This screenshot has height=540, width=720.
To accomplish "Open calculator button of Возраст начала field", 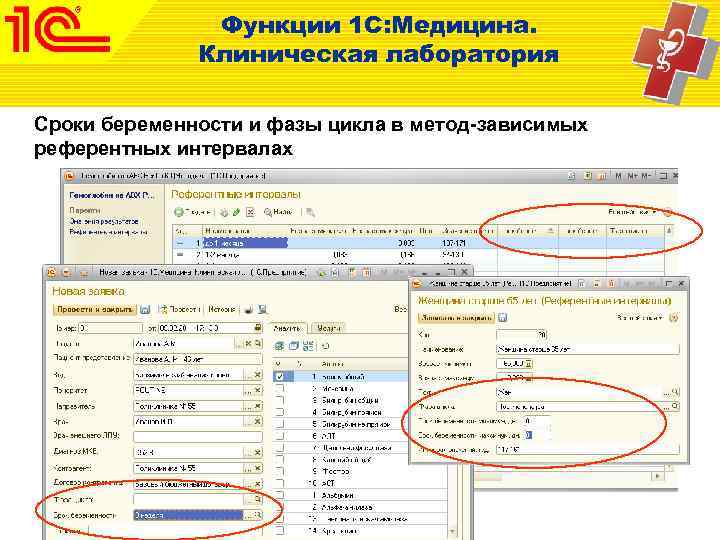I will [529, 364].
